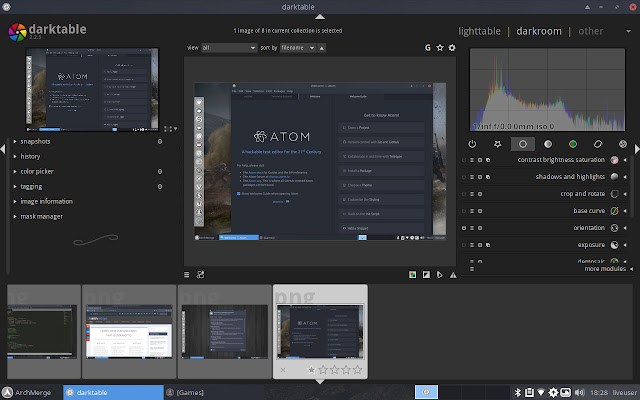The width and height of the screenshot is (640, 400).
Task: Enable crop and rotate module
Action: pos(464,194)
